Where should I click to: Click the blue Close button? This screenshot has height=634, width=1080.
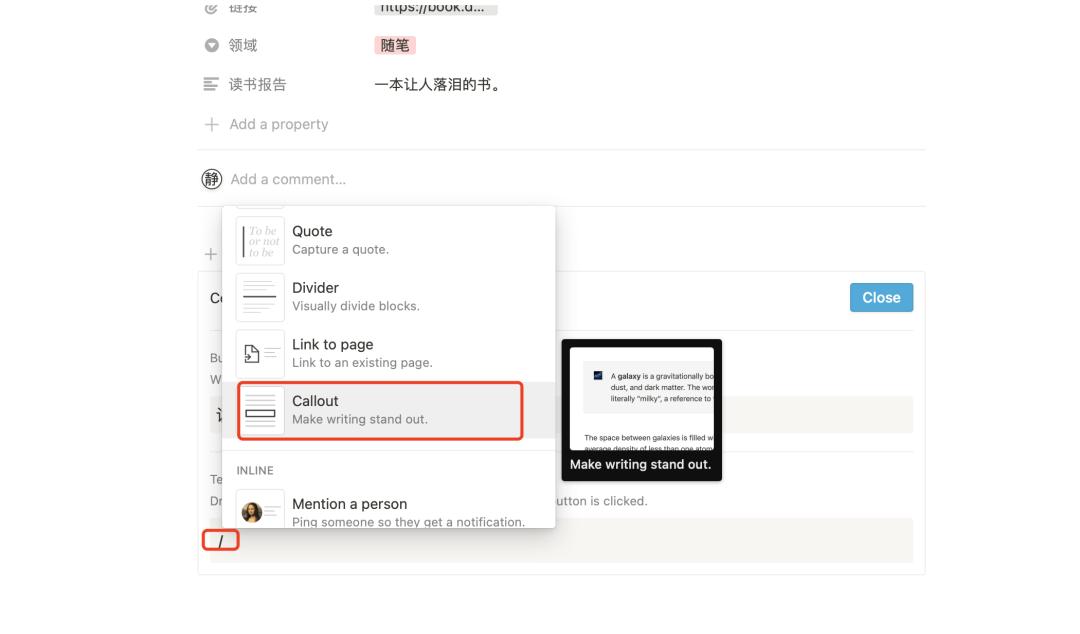(881, 297)
